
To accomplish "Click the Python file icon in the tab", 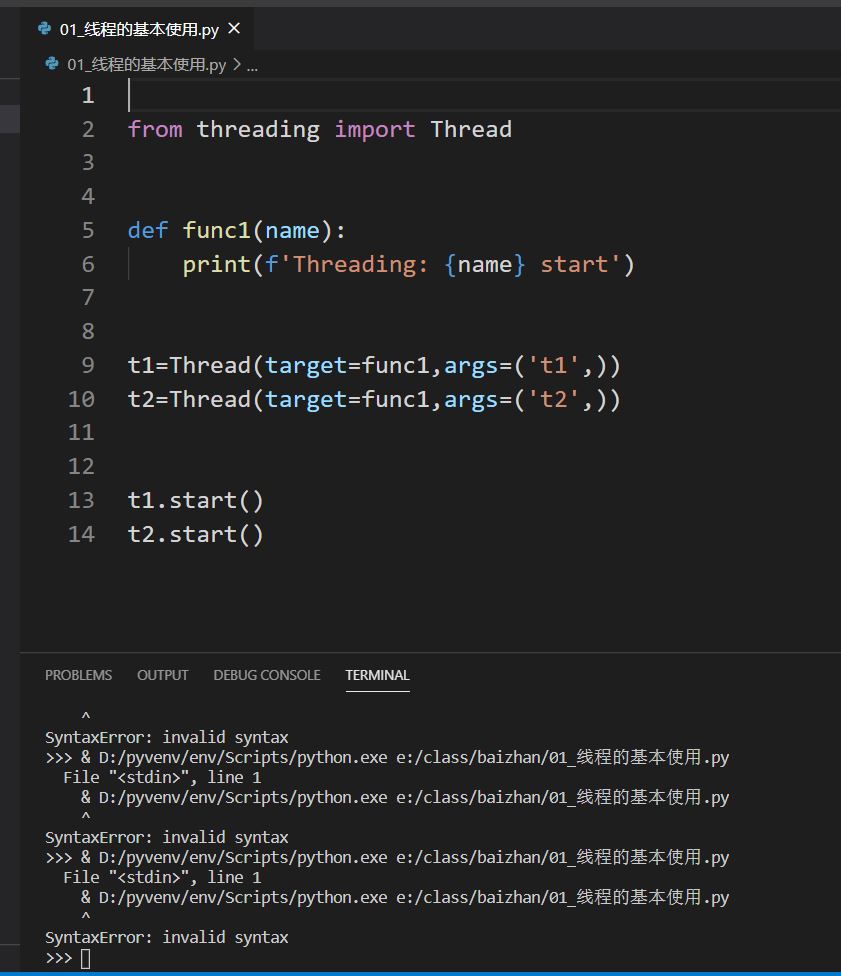I will (44, 29).
